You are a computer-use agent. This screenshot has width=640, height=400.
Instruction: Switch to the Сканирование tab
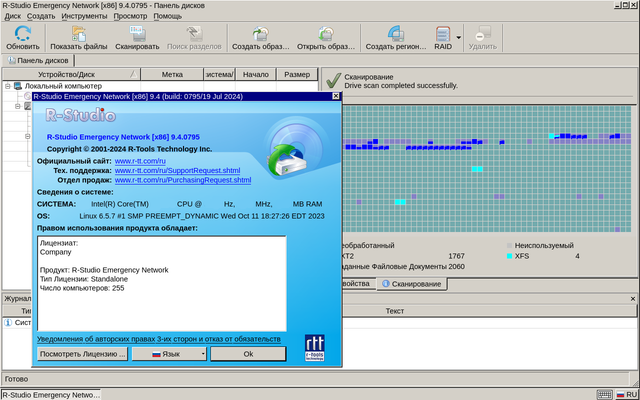point(412,284)
